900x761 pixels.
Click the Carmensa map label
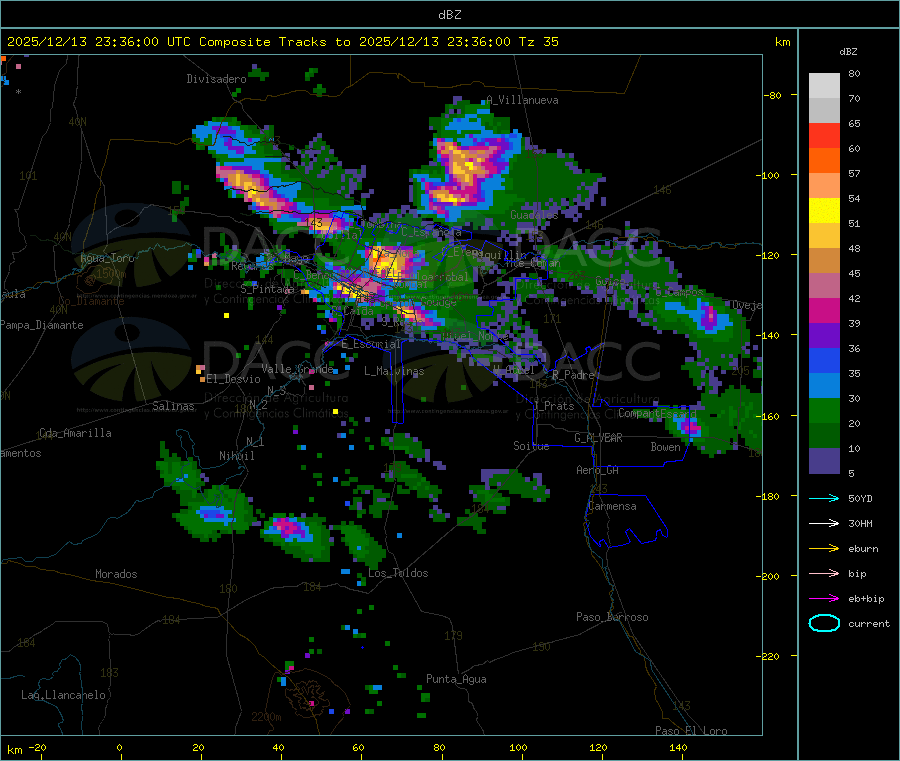612,507
